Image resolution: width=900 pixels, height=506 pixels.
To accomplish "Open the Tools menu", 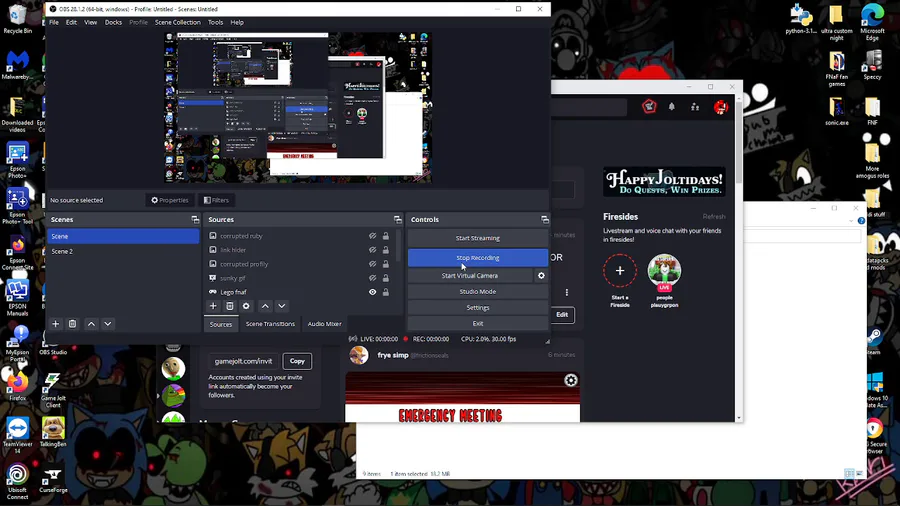I will (x=215, y=22).
